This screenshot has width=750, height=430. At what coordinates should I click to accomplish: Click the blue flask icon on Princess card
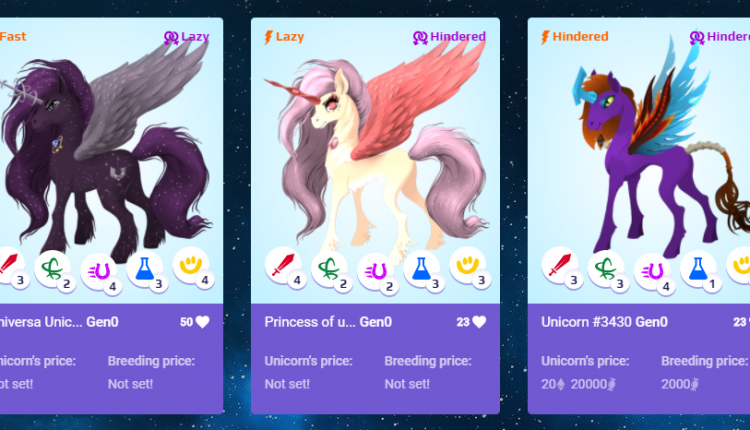pos(421,269)
